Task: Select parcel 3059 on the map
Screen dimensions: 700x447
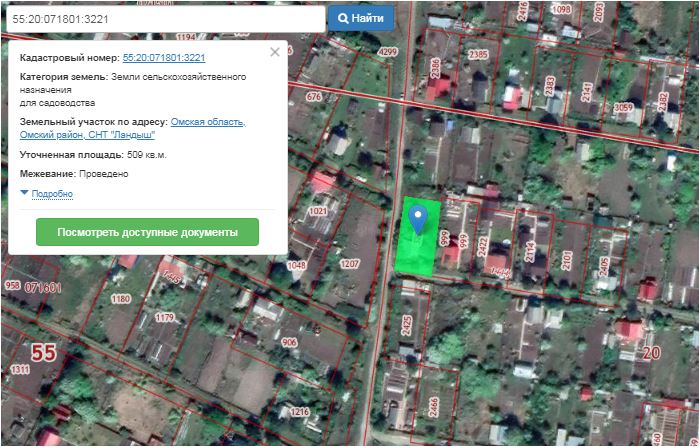Action: [x=624, y=107]
